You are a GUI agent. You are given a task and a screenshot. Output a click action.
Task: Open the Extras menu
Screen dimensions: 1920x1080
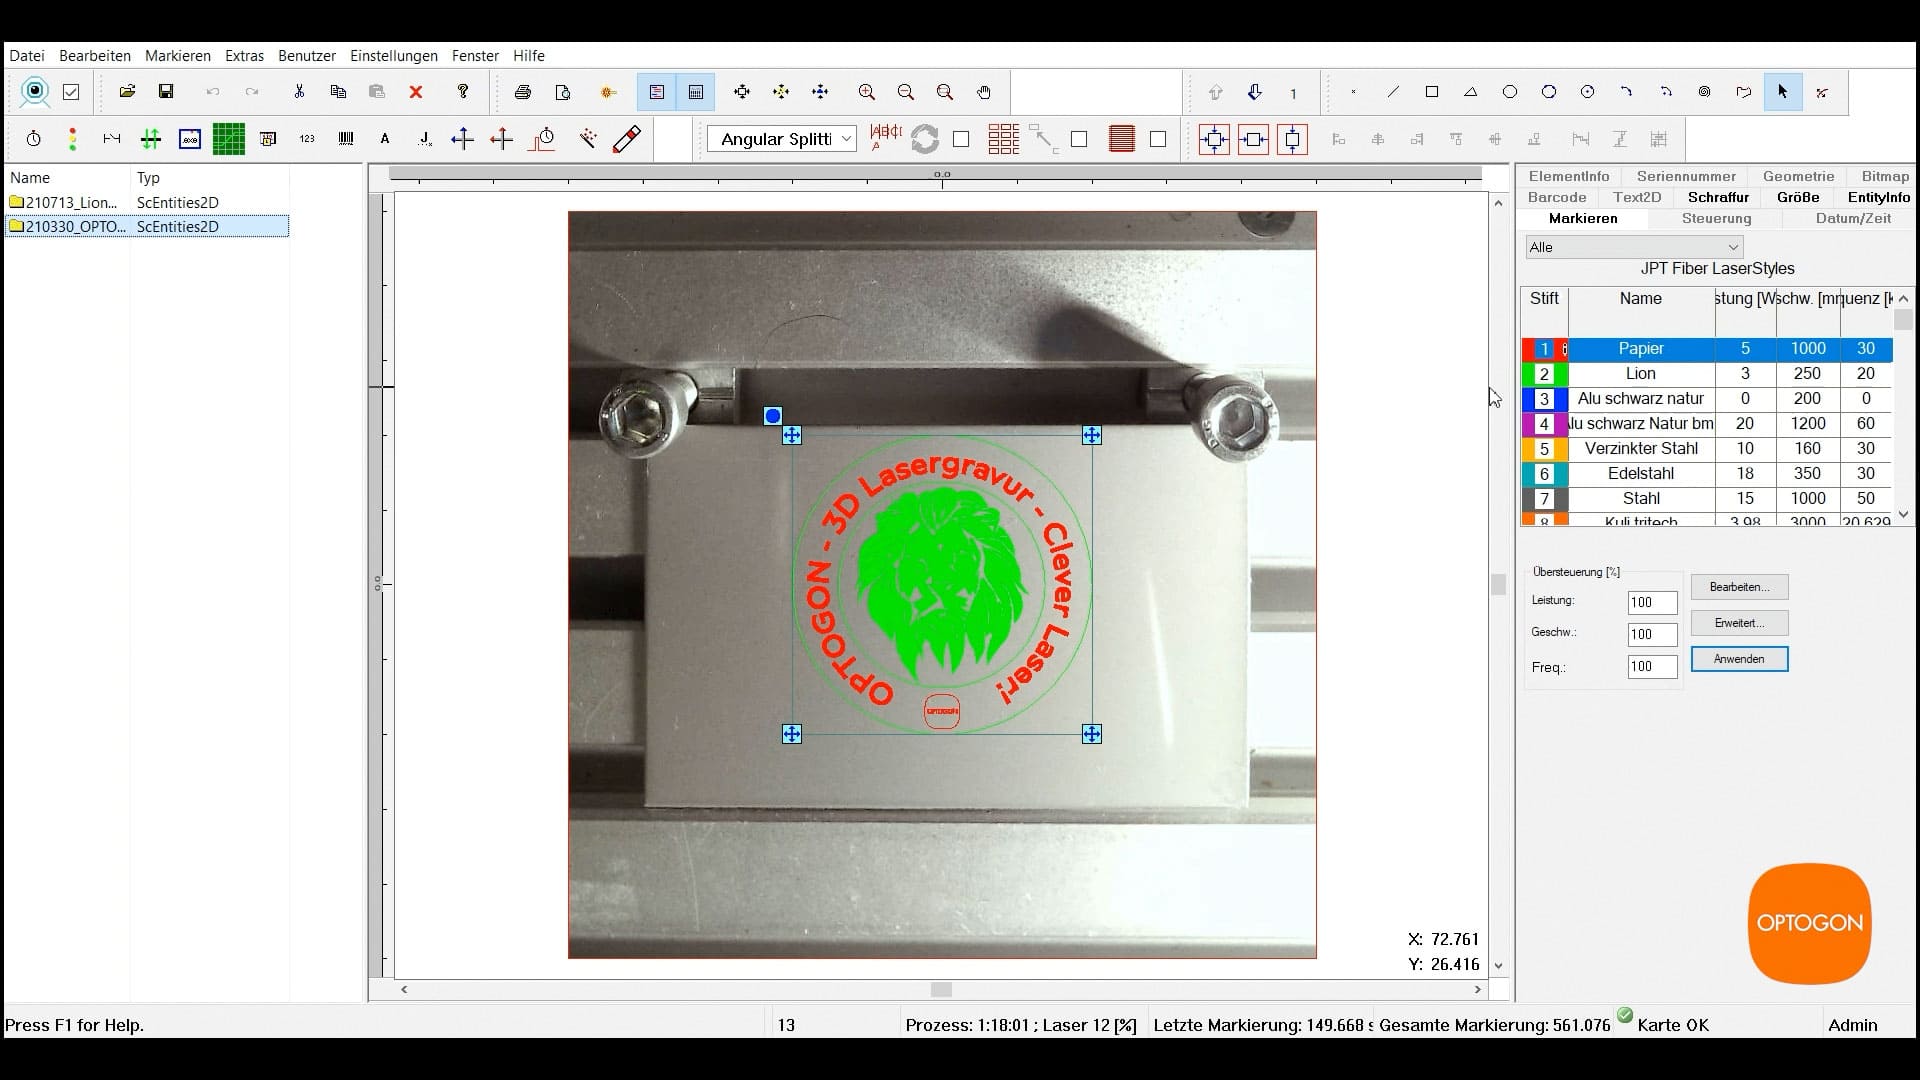[x=244, y=56]
